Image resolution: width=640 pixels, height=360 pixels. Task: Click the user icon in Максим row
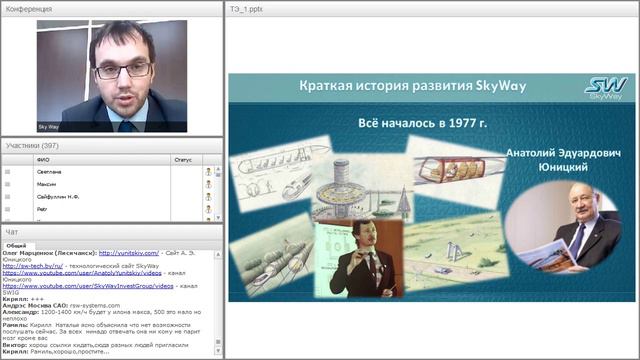(x=209, y=184)
